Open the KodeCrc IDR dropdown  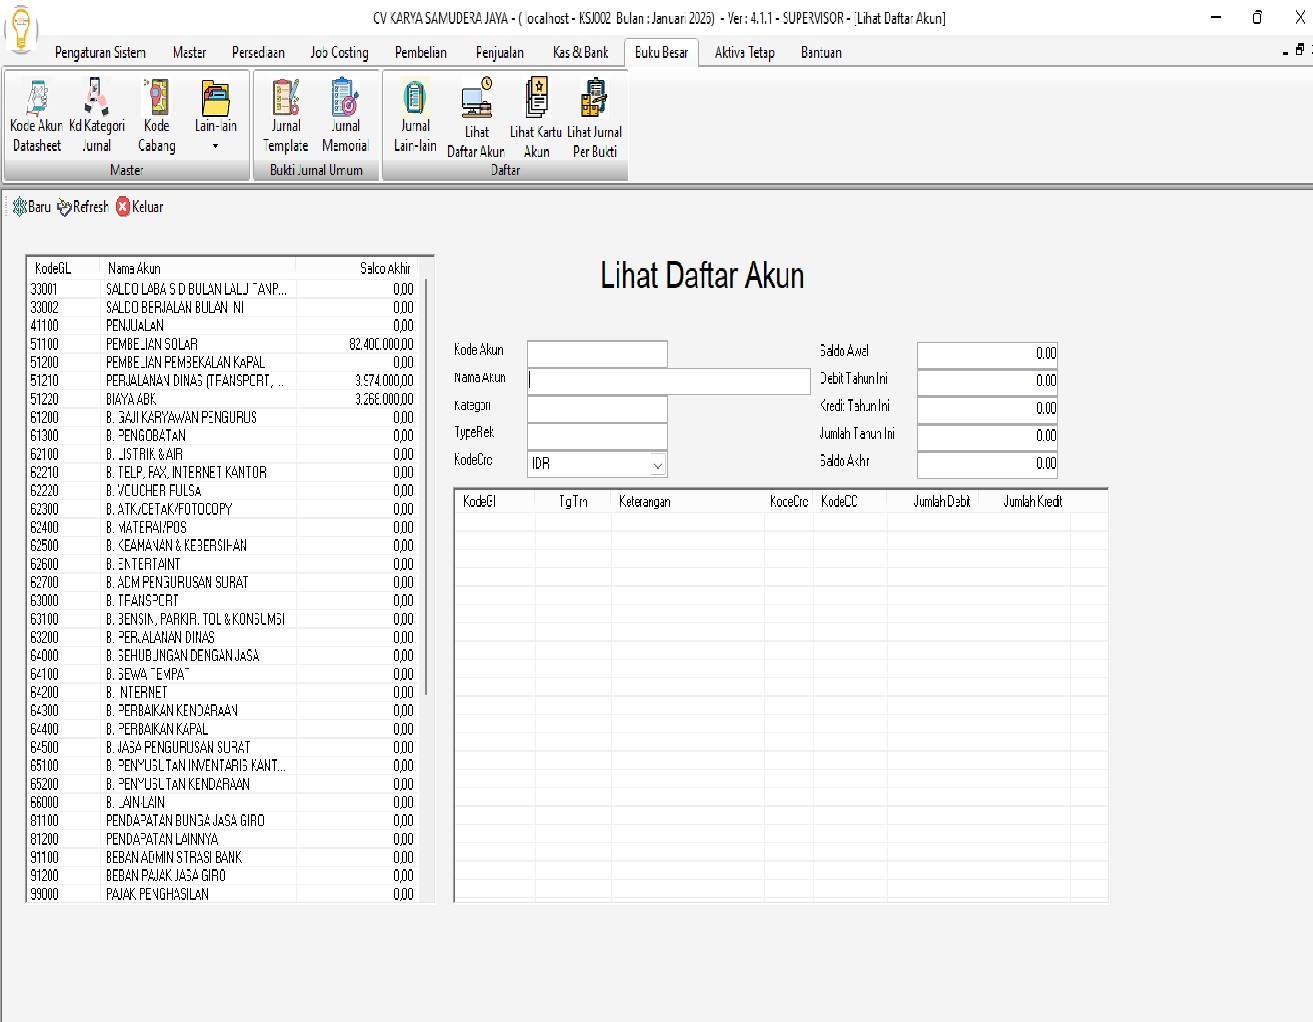tap(657, 464)
